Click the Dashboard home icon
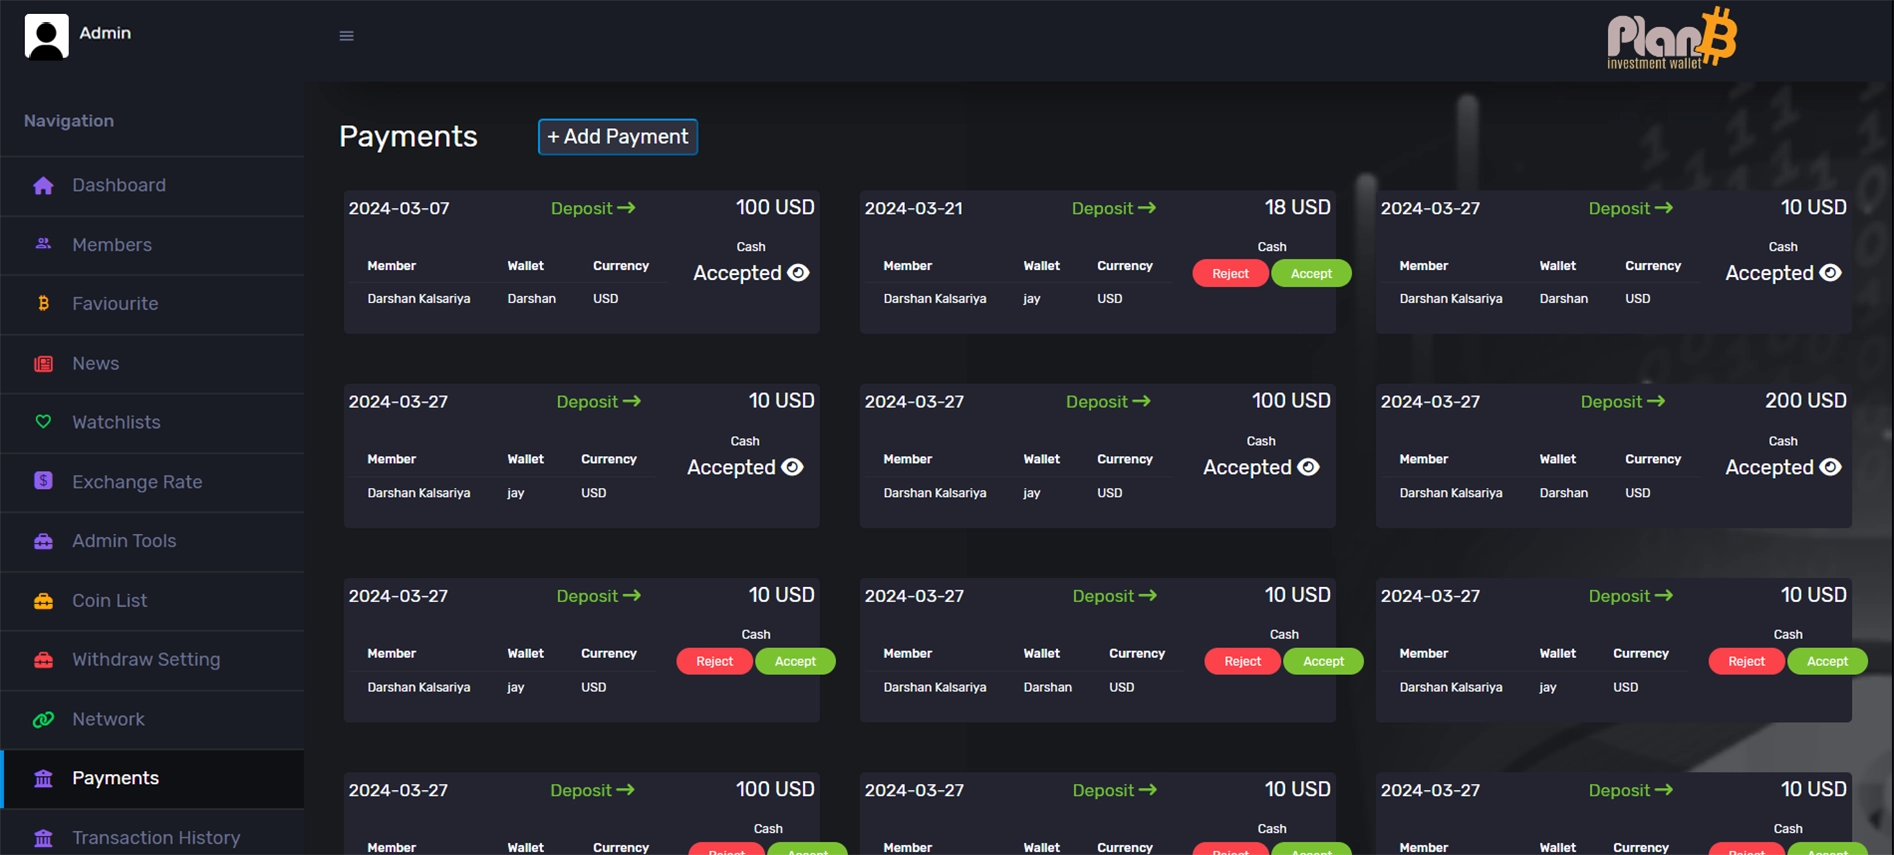 click(43, 185)
